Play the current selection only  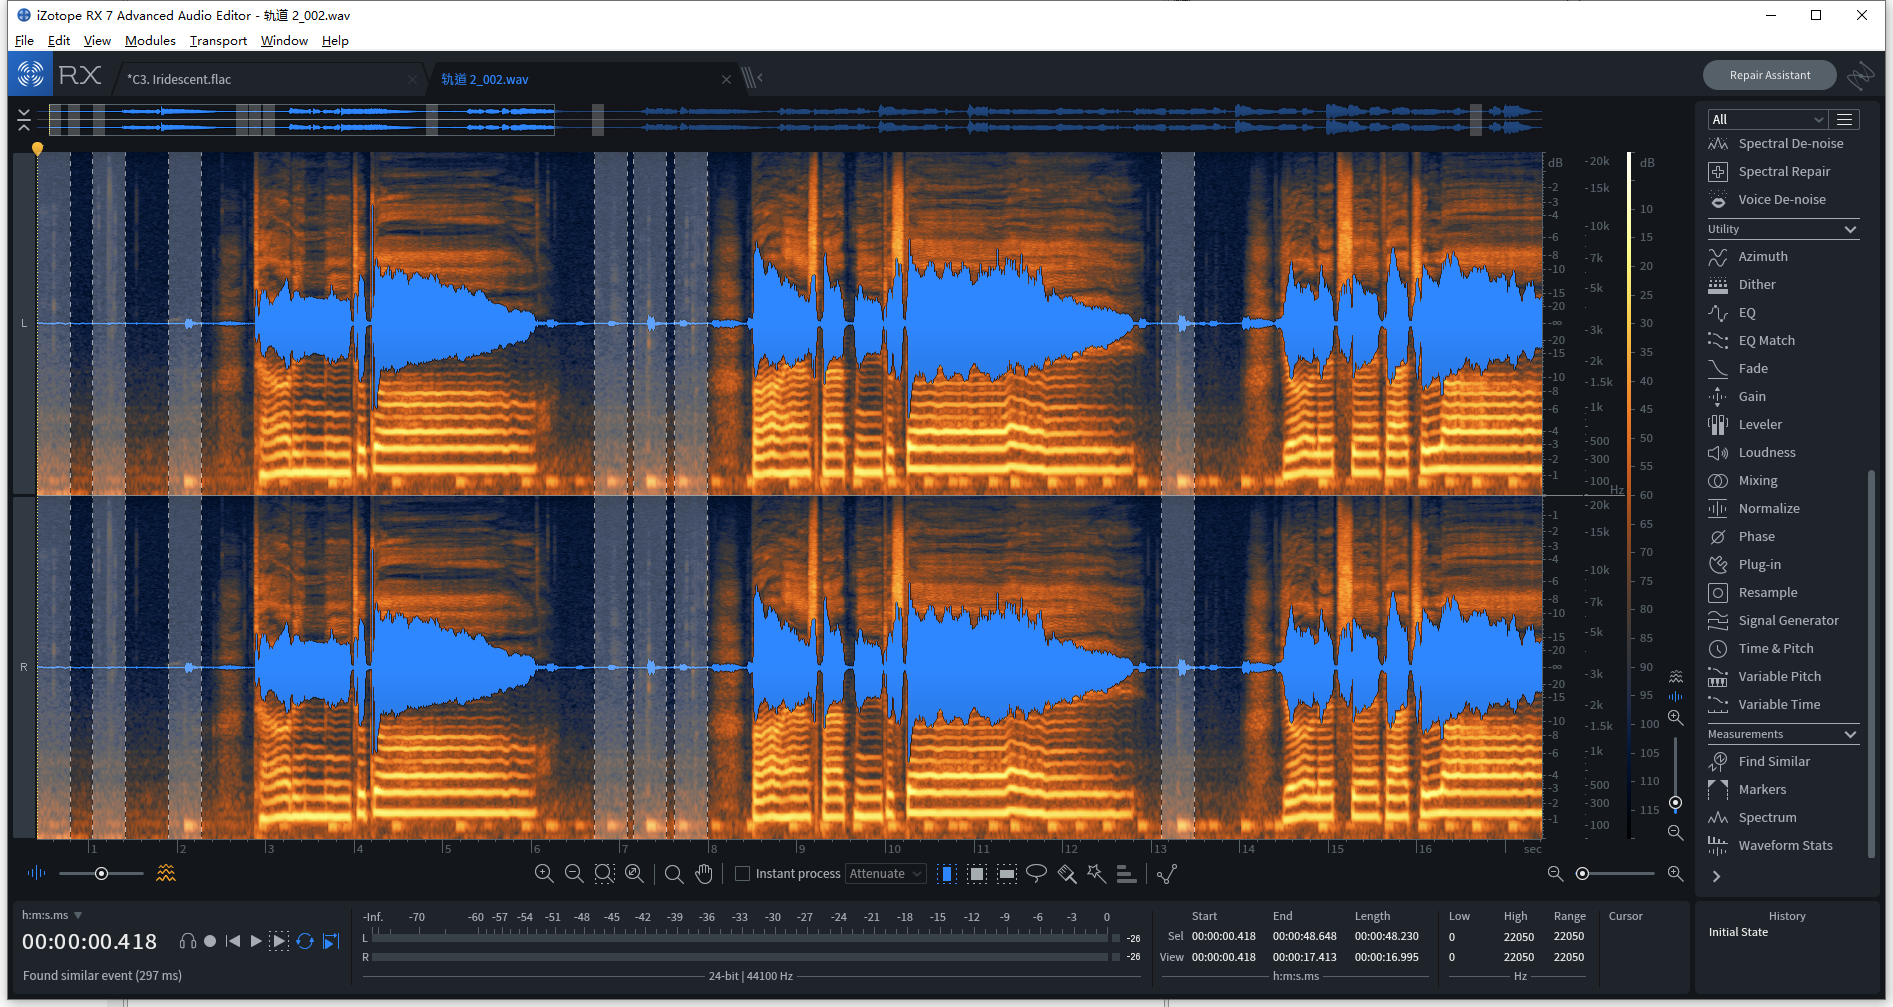pyautogui.click(x=280, y=941)
